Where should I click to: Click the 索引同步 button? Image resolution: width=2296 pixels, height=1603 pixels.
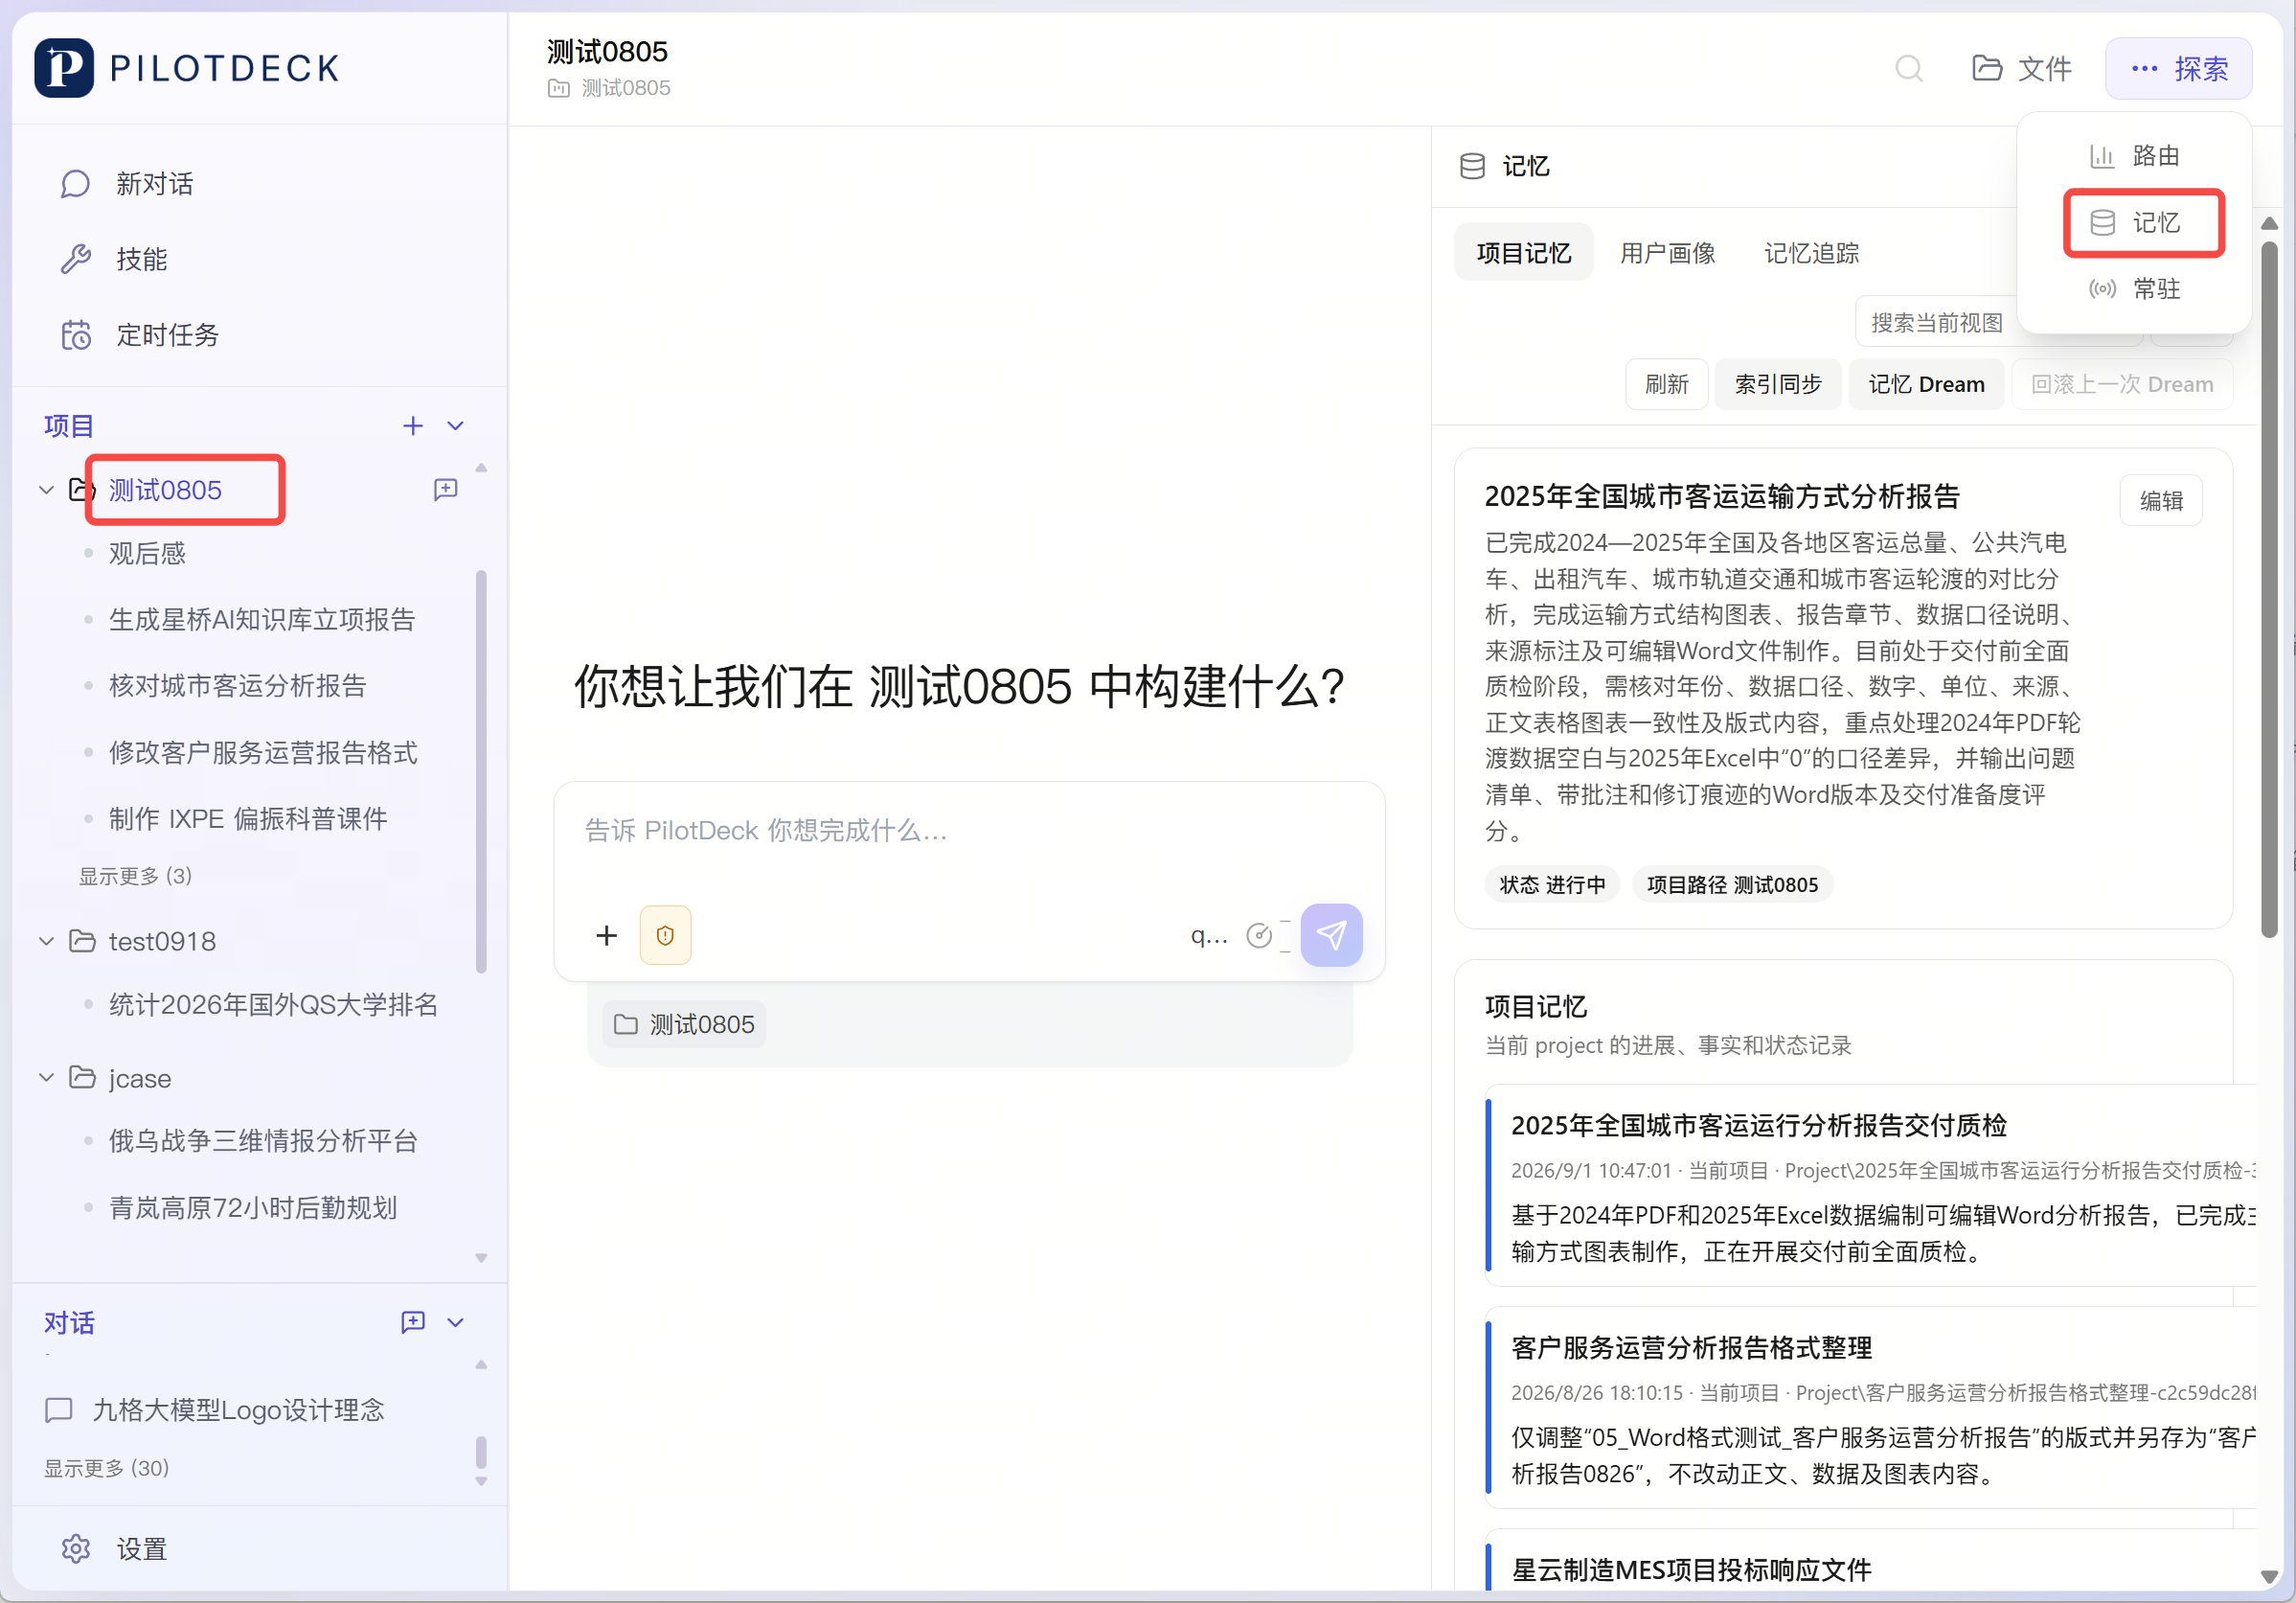coord(1778,384)
